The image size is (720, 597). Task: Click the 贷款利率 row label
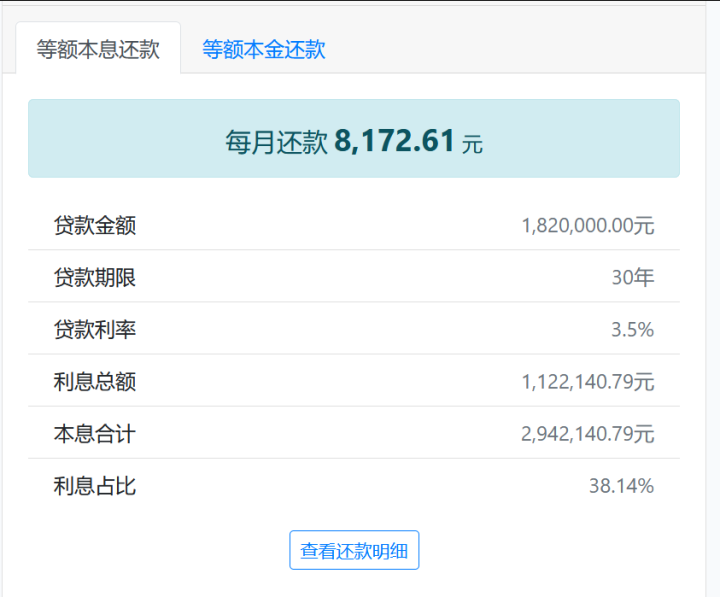(95, 329)
